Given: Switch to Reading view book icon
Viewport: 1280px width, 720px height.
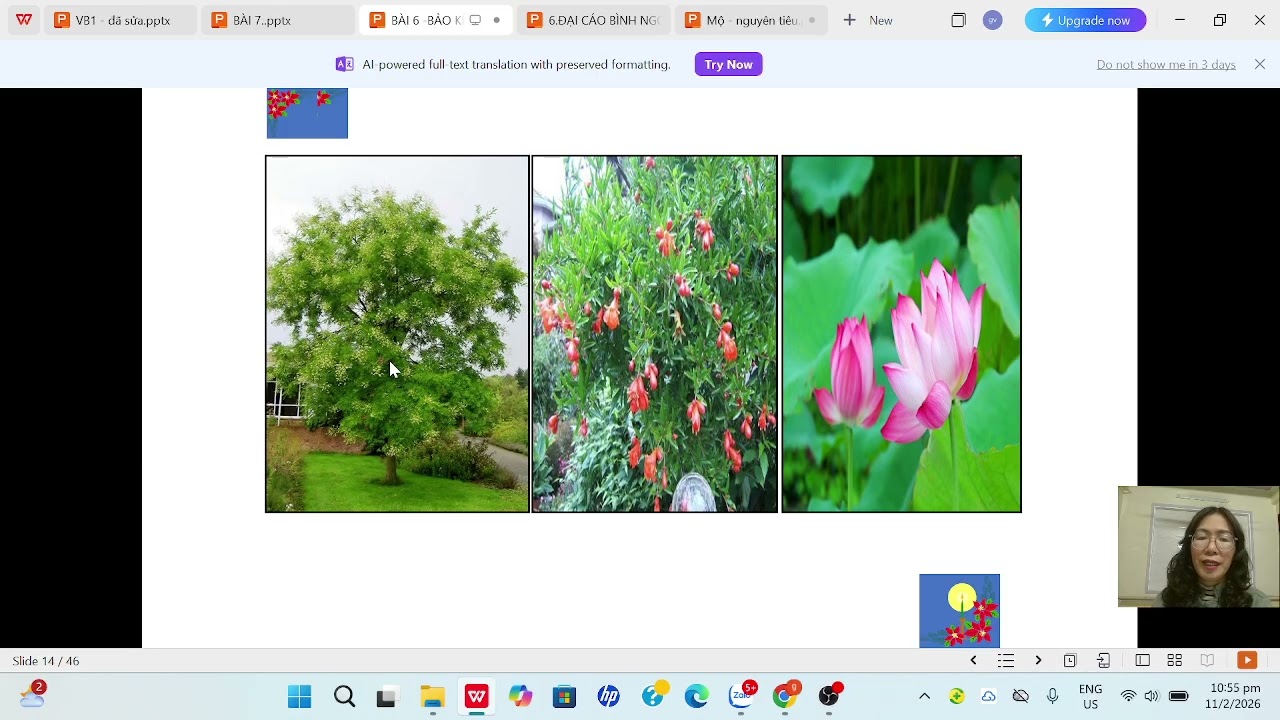Looking at the screenshot, I should pyautogui.click(x=1207, y=660).
